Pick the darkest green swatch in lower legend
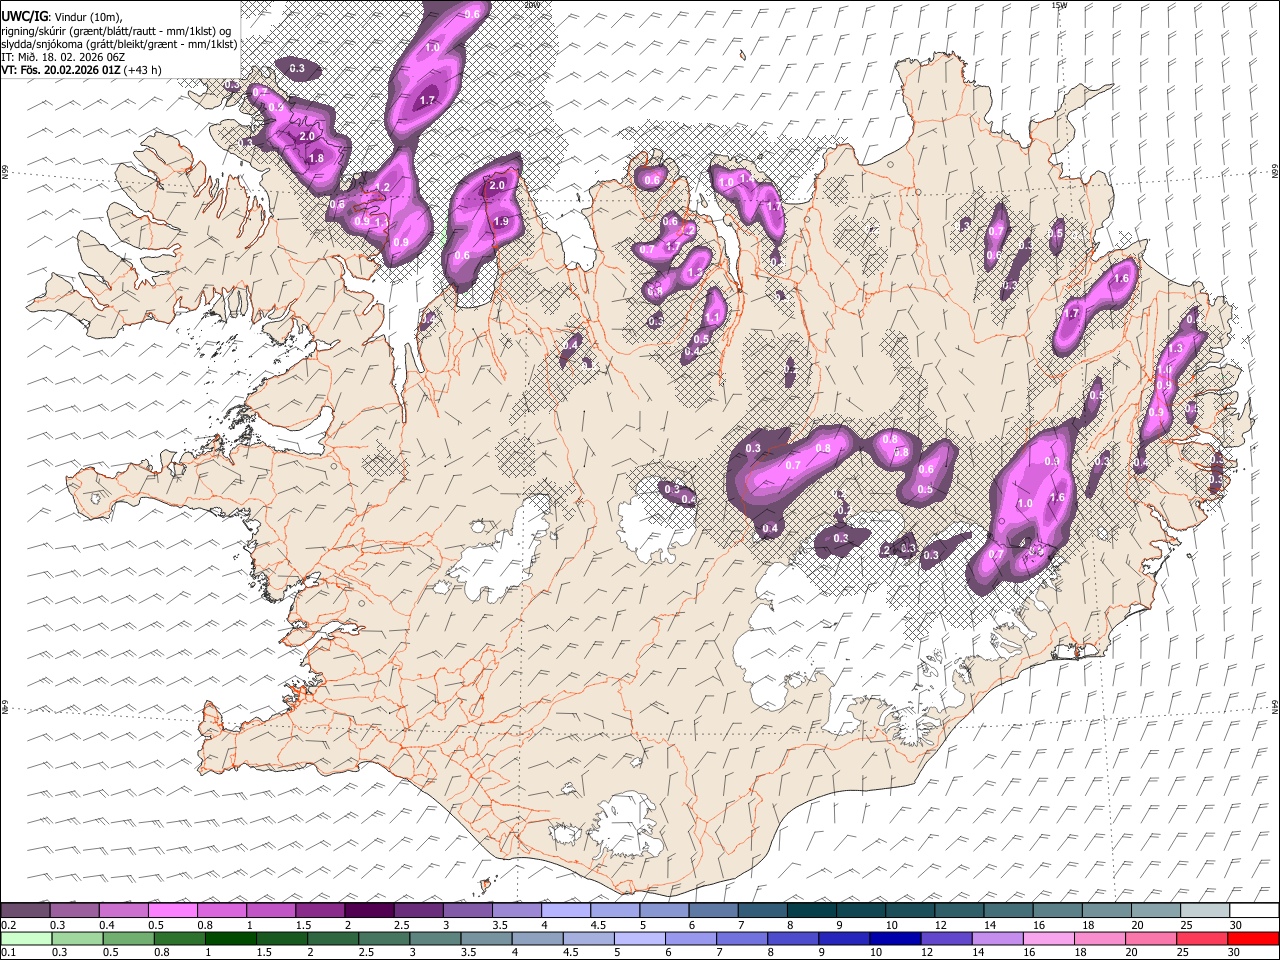The image size is (1280, 960). coord(230,938)
